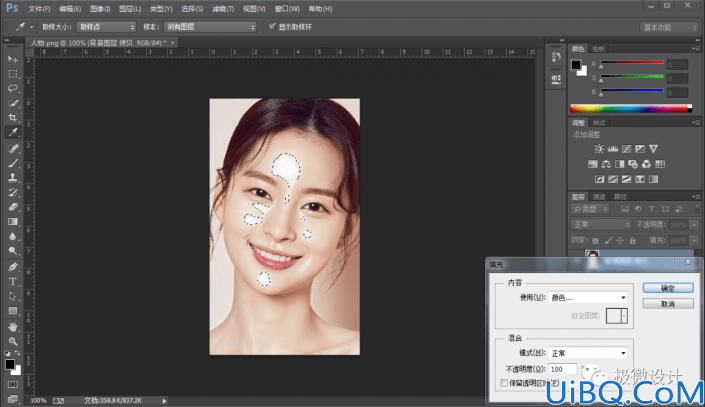Toggle the 显示取样环 checkbox

(272, 27)
